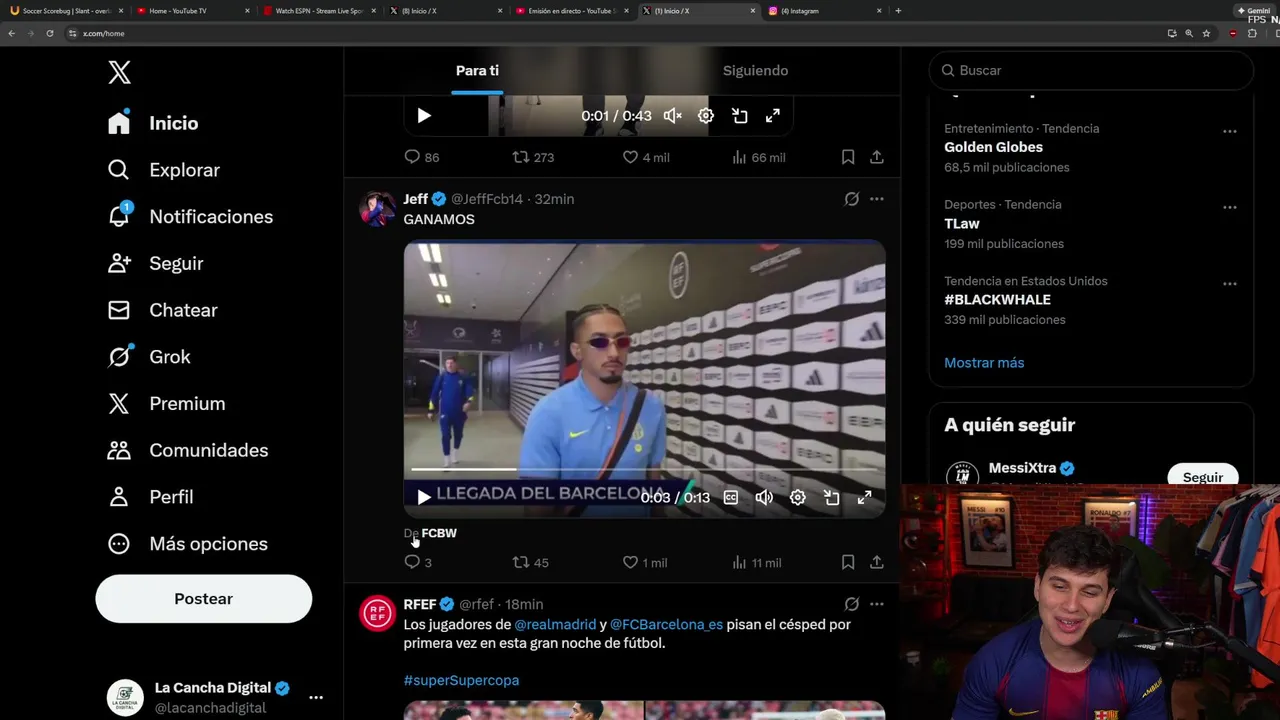Open the #superSupercopa hashtag
The width and height of the screenshot is (1280, 720).
[461, 680]
